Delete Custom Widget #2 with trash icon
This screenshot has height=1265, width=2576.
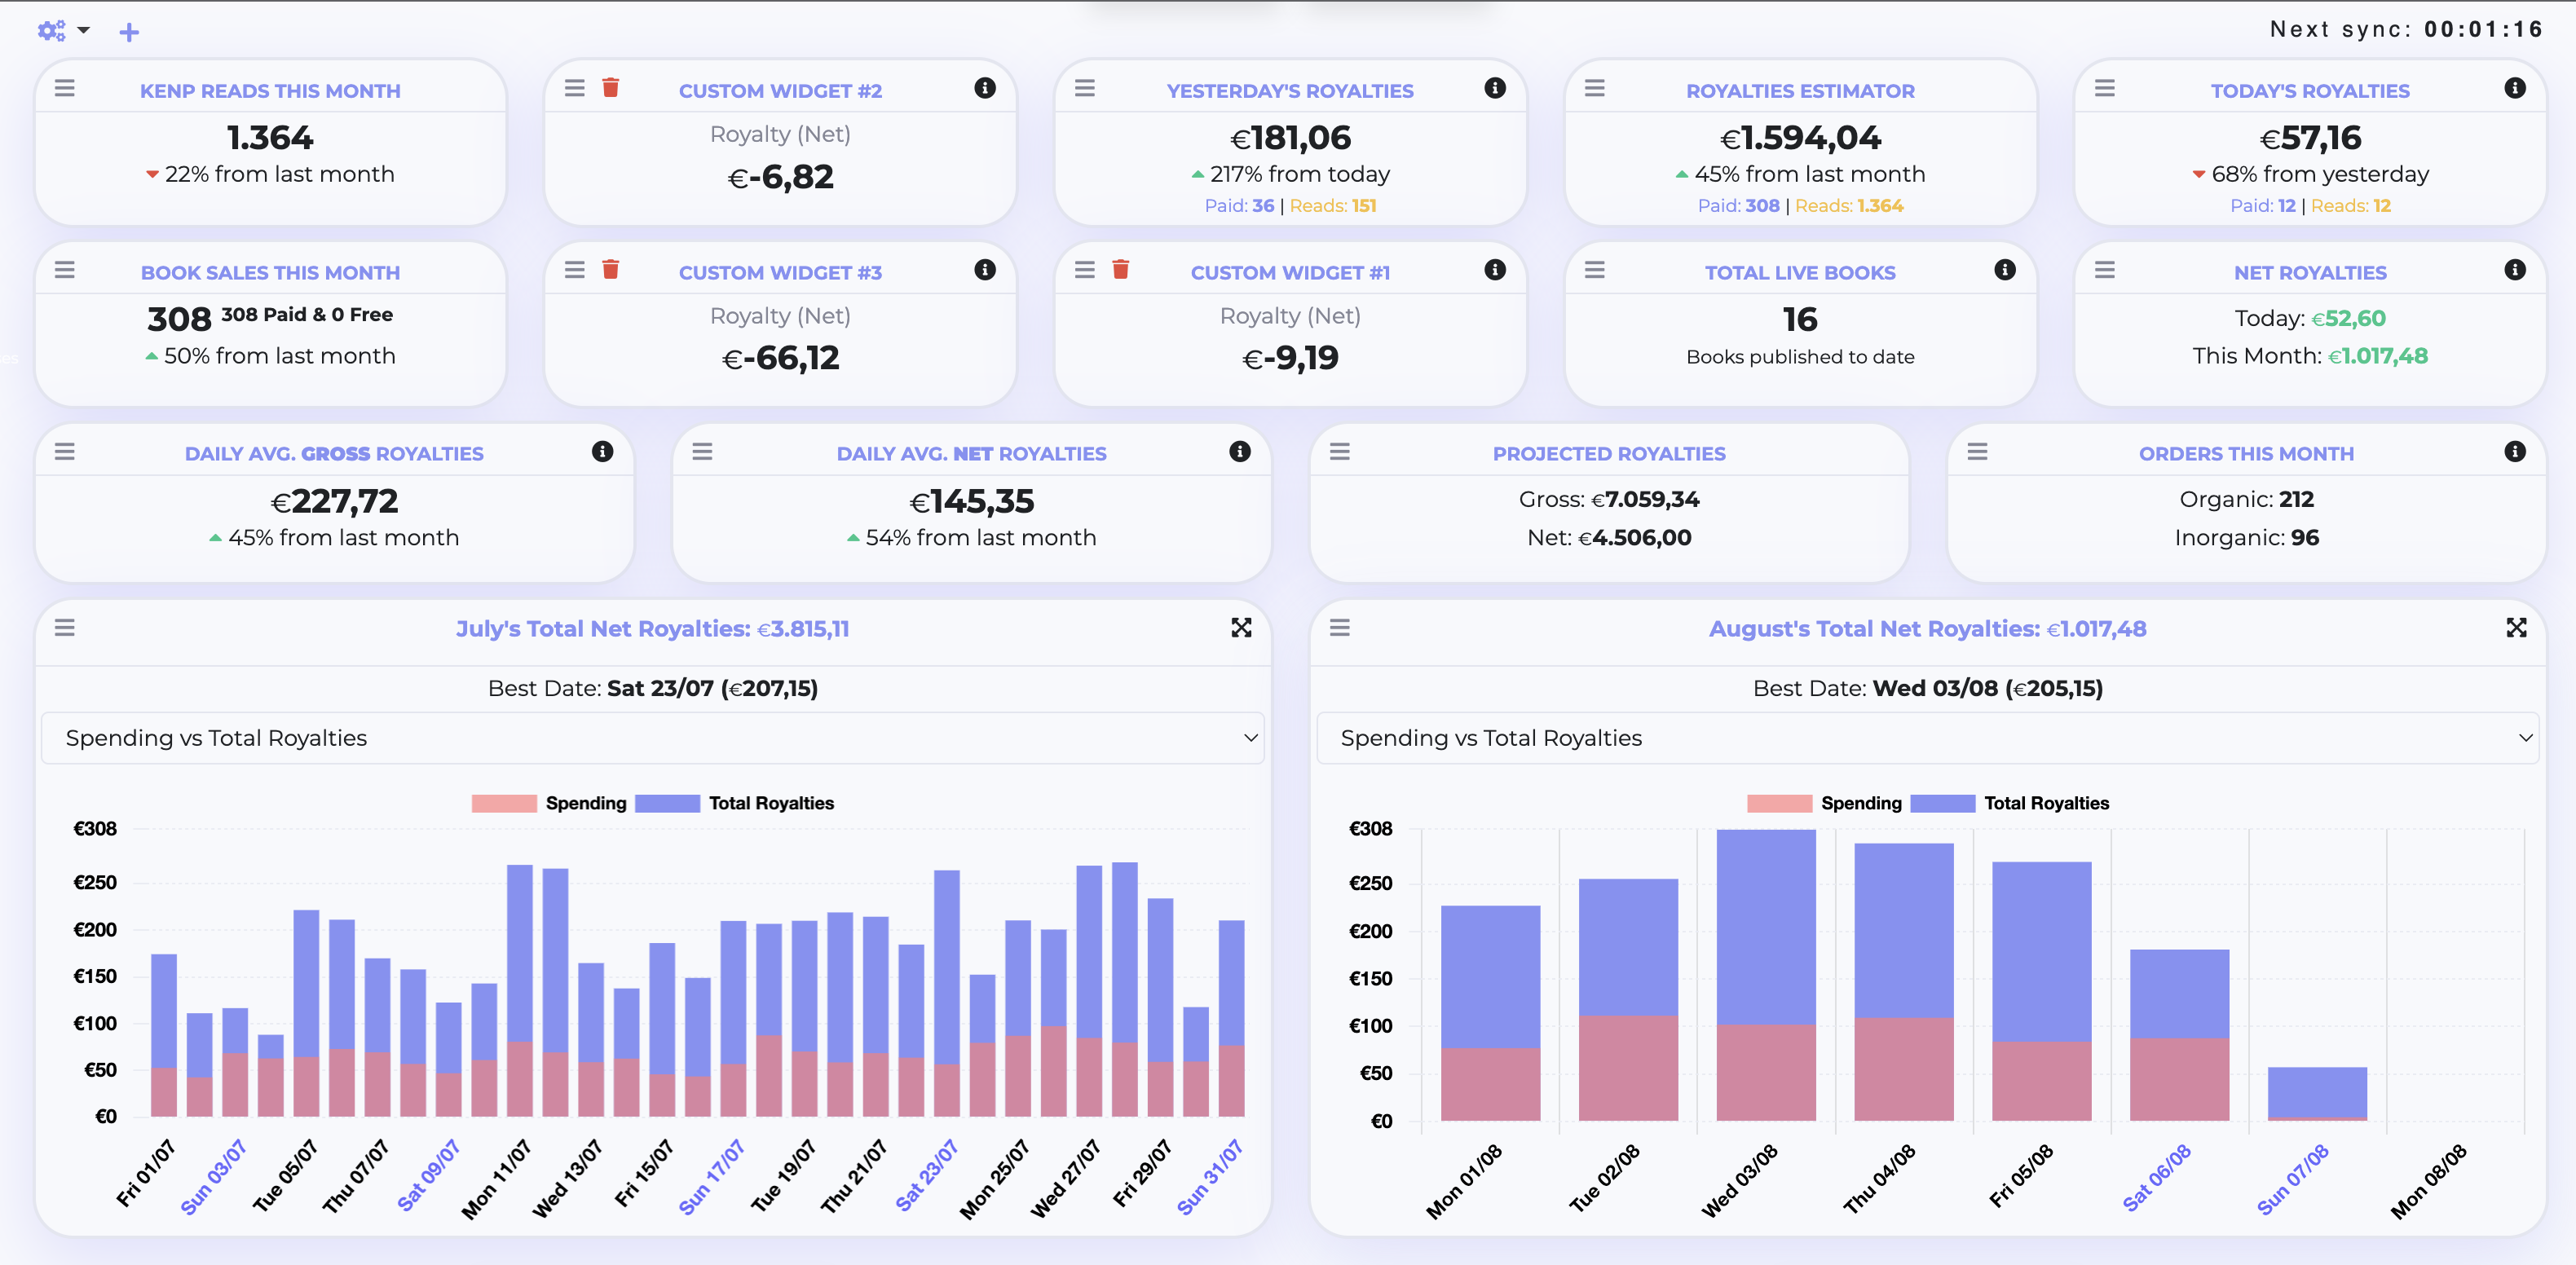pos(610,88)
